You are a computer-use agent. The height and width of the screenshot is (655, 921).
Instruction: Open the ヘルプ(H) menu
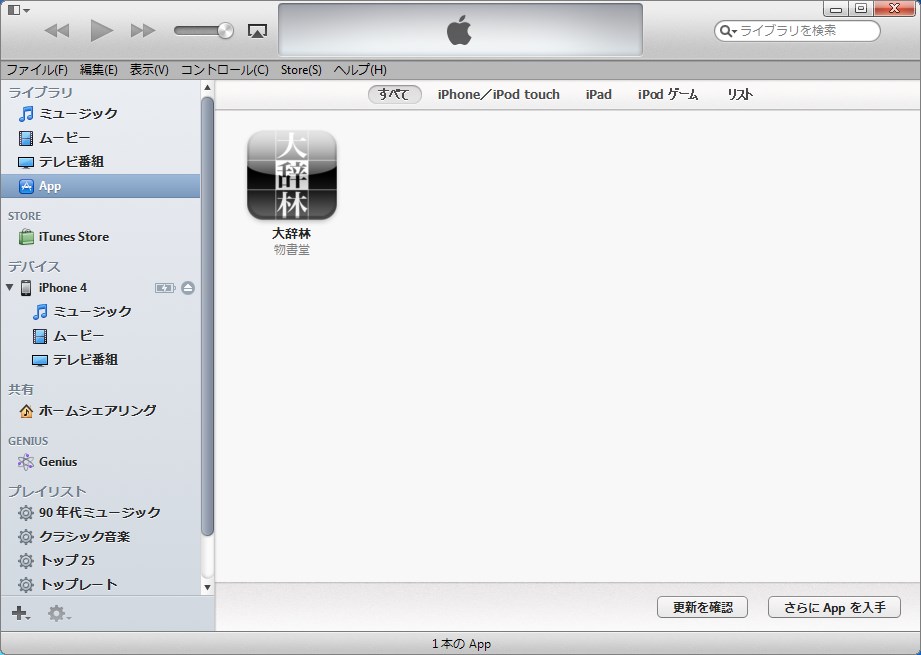pyautogui.click(x=360, y=69)
